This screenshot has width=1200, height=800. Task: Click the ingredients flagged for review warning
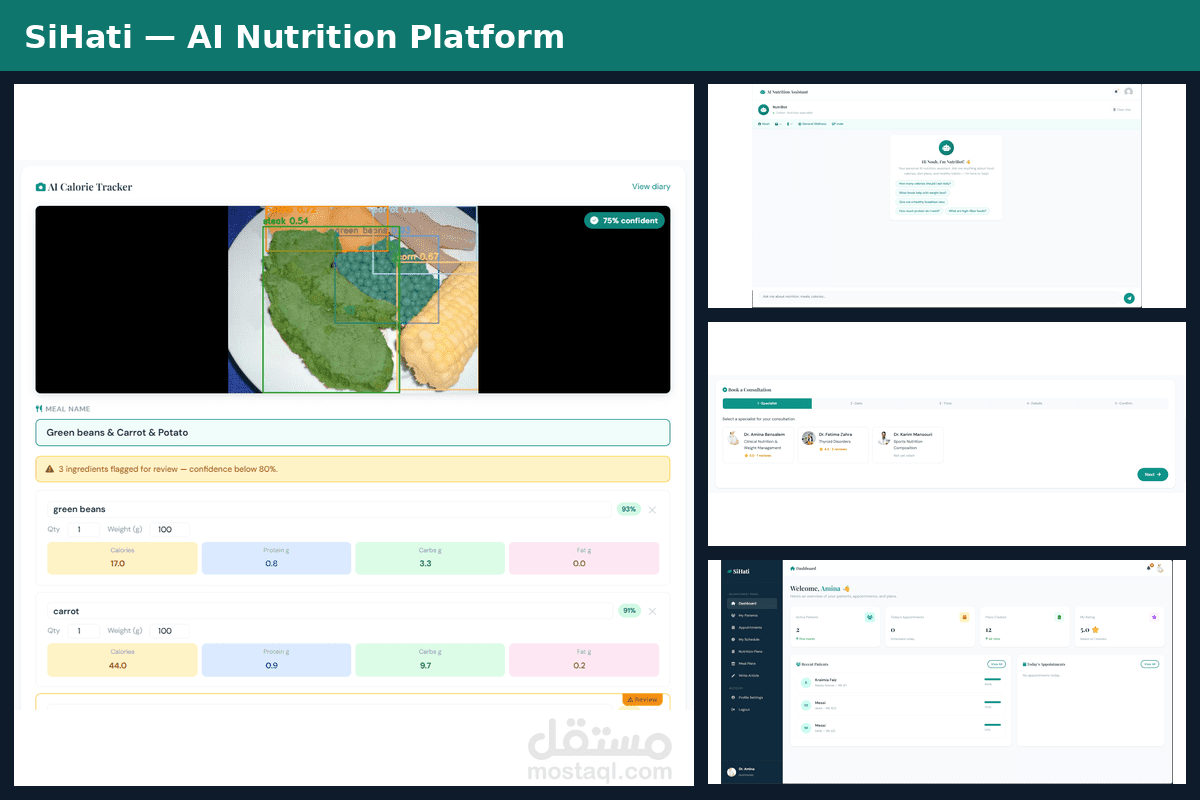coord(353,469)
